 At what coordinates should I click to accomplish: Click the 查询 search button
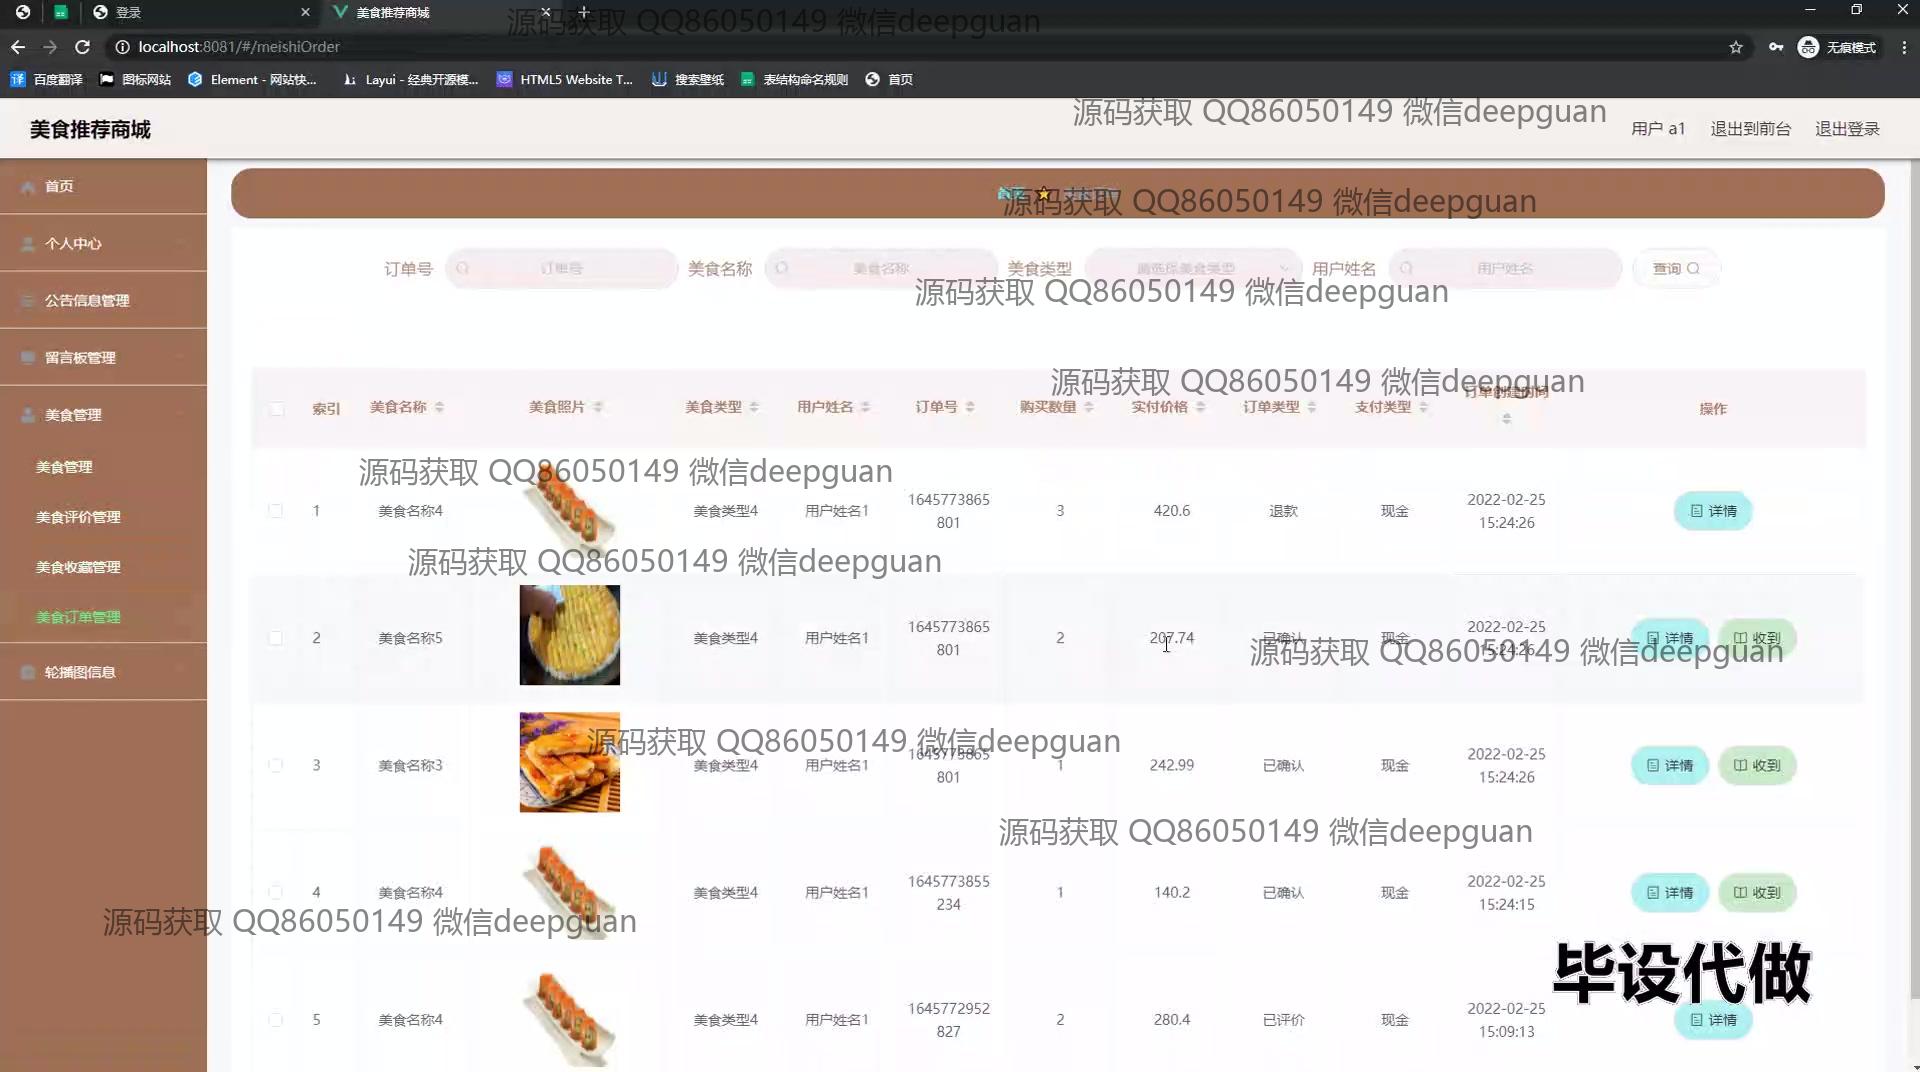pyautogui.click(x=1676, y=269)
